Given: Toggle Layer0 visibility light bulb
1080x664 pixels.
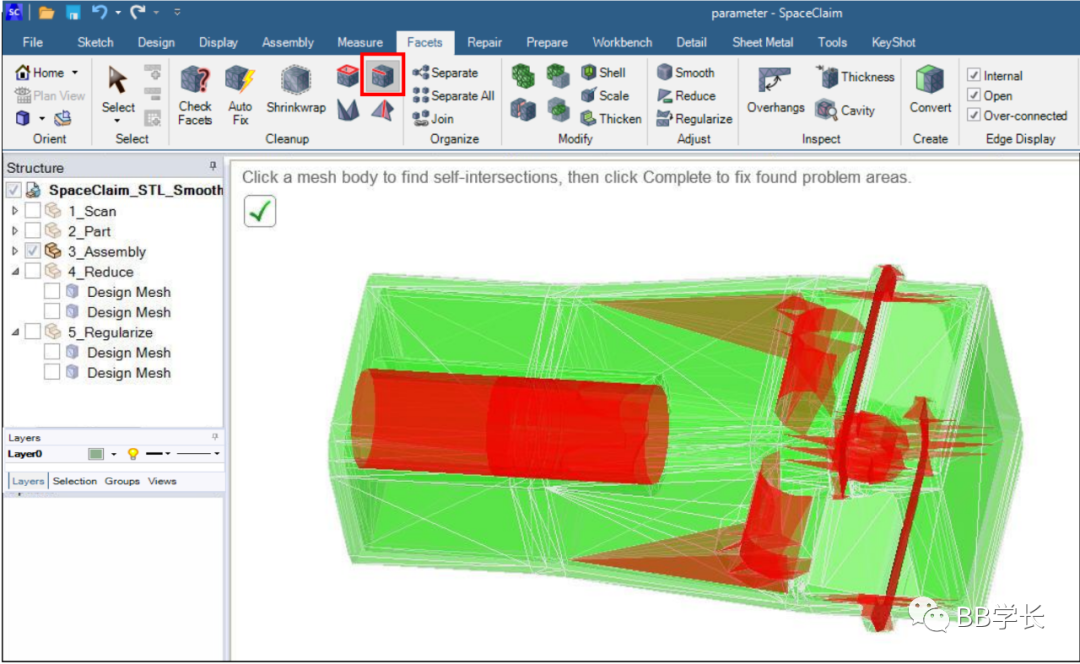Looking at the screenshot, I should coord(133,453).
